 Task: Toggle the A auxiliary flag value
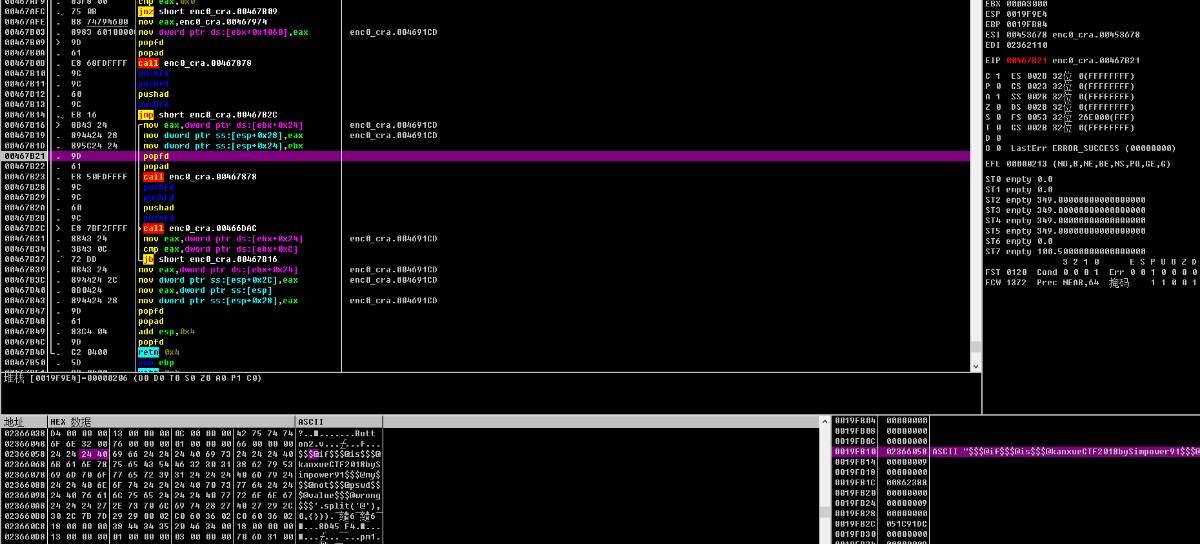click(x=998, y=97)
